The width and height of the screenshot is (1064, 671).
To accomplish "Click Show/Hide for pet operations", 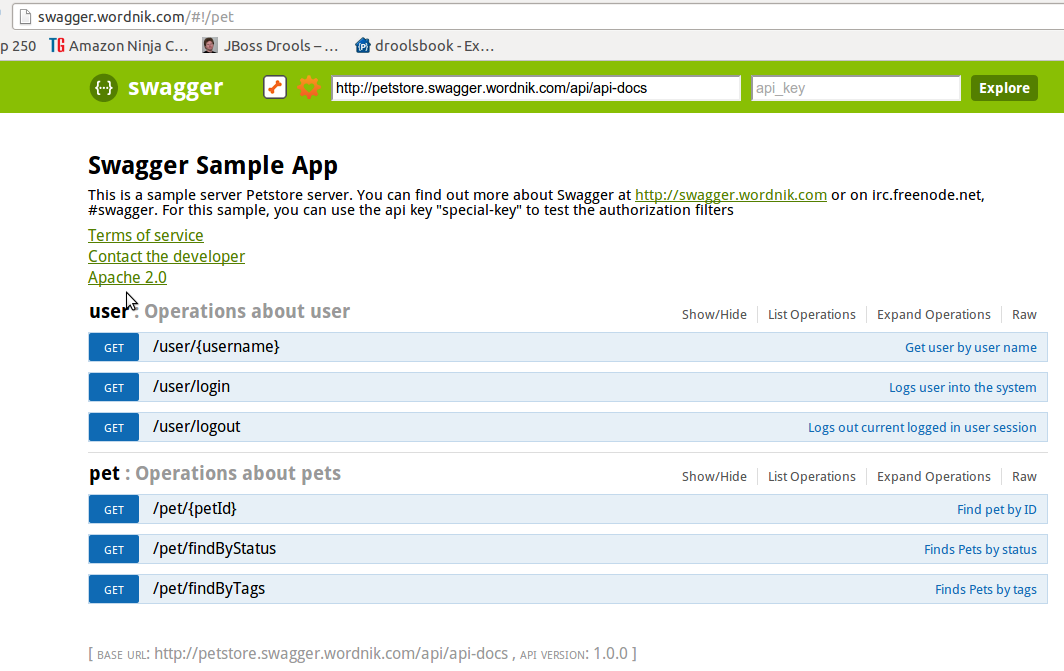I will (714, 477).
